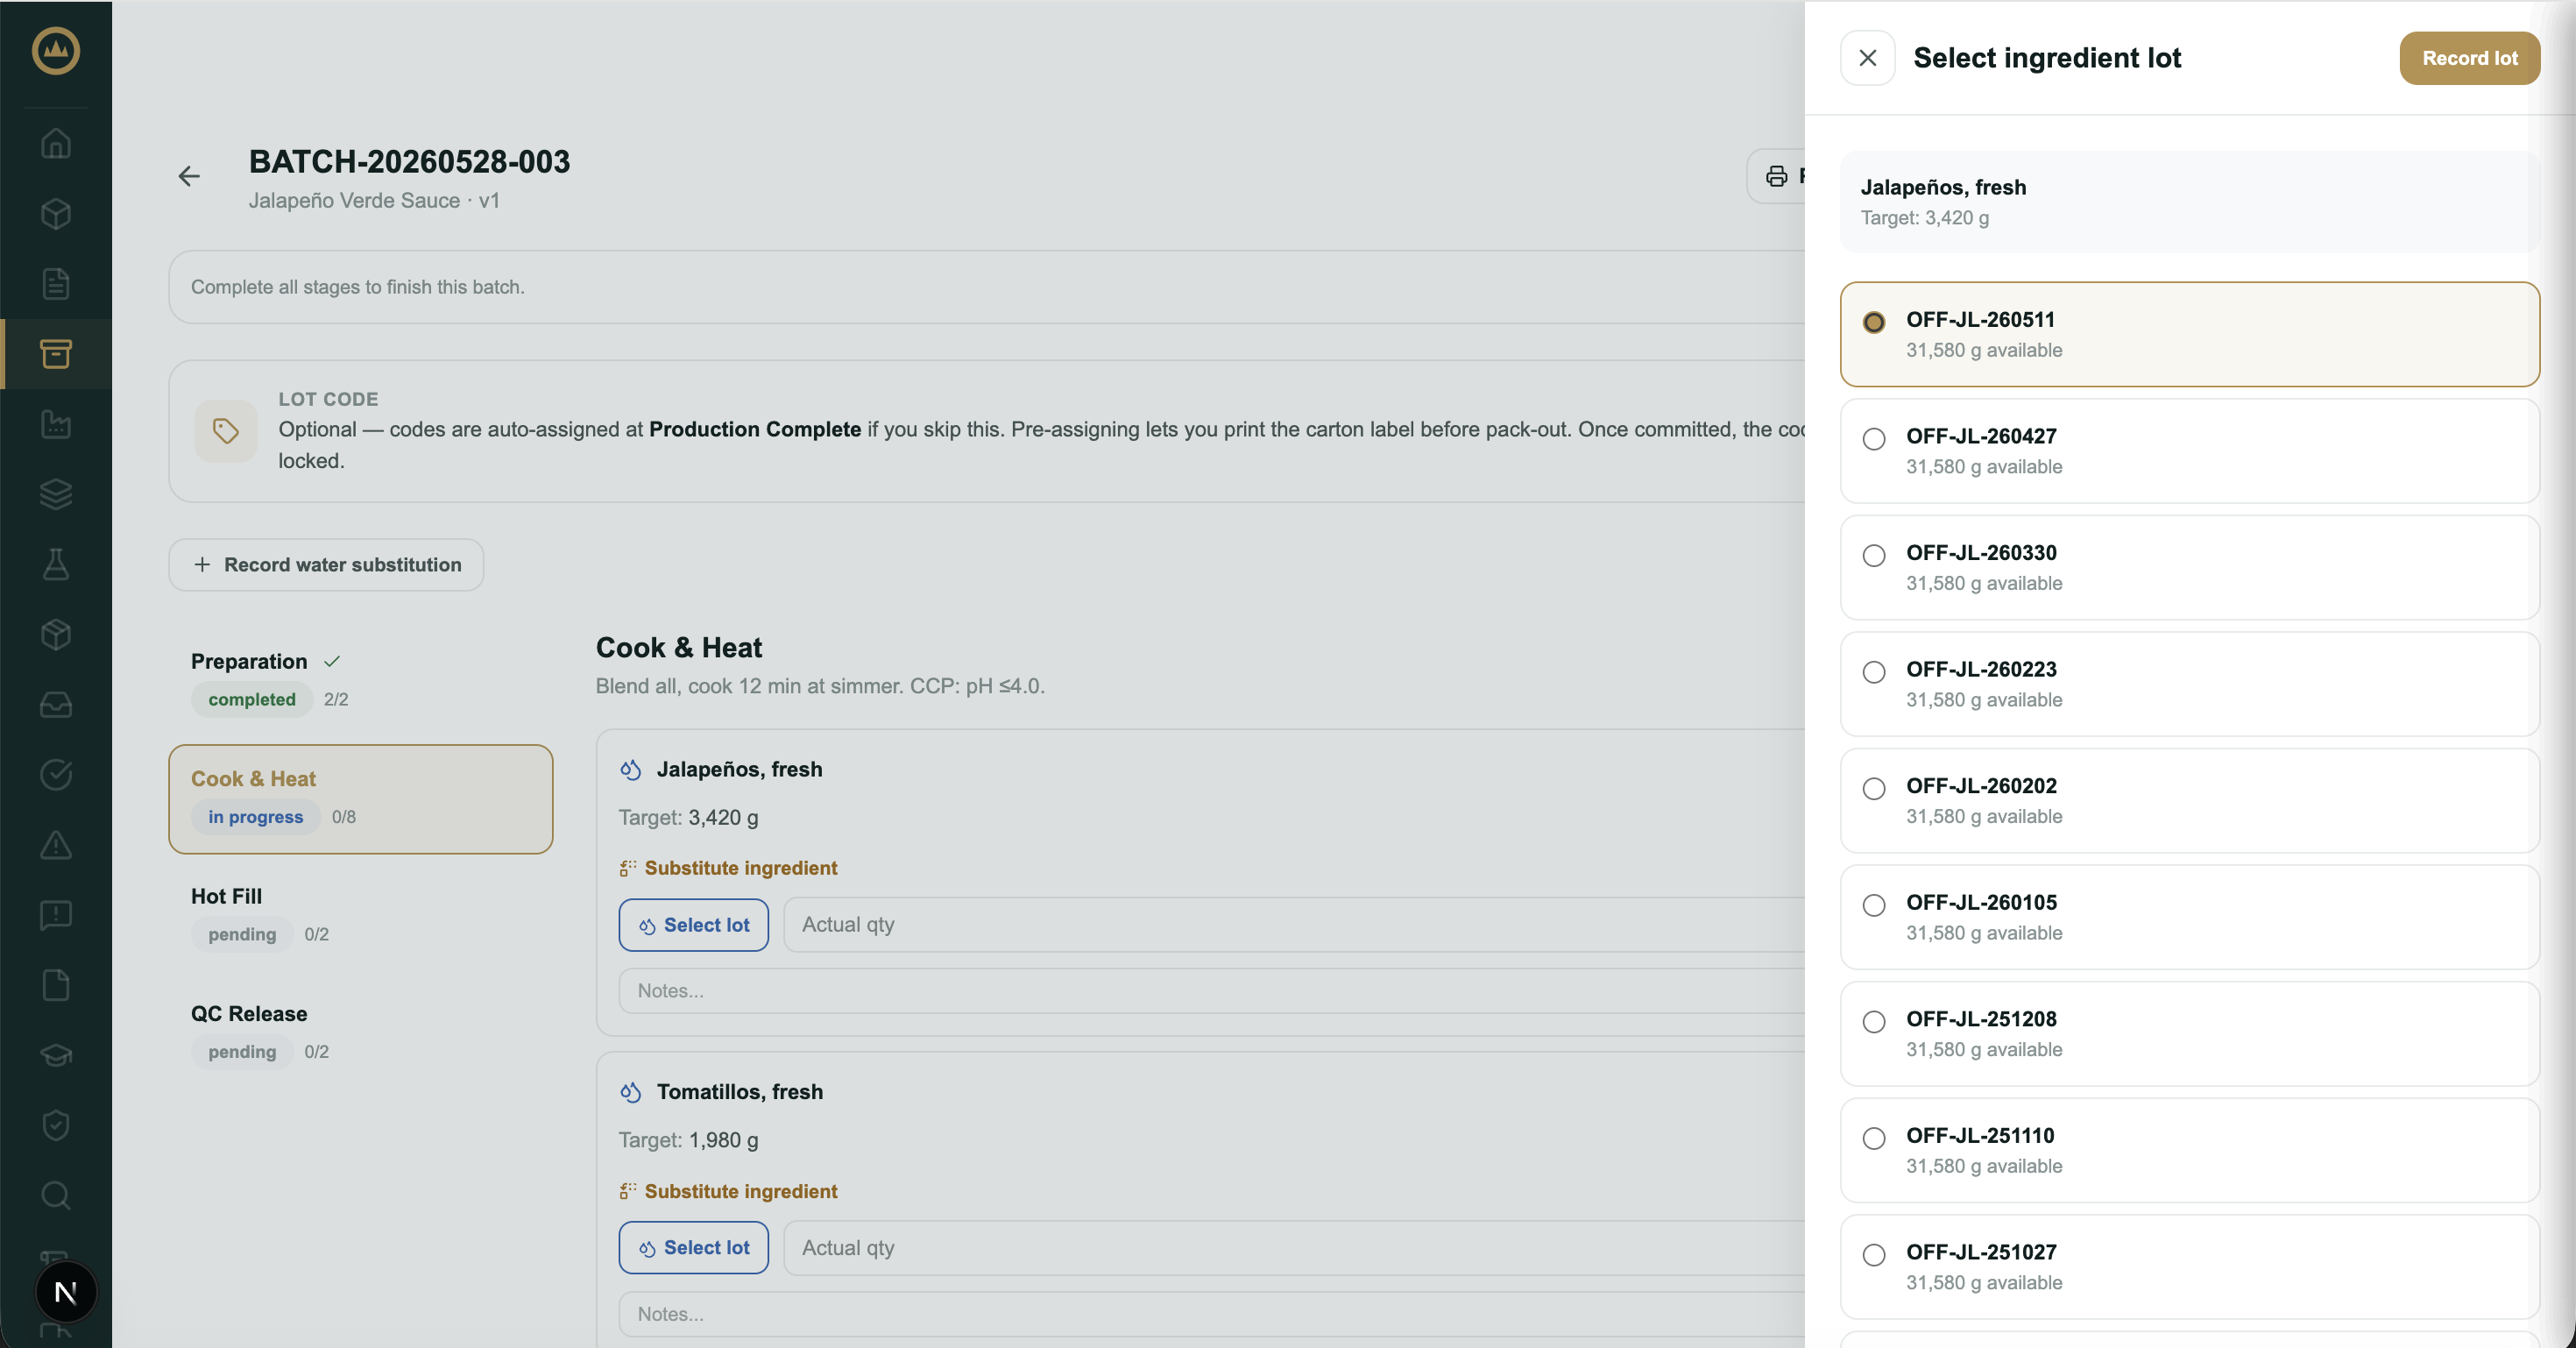Open the package box icon below the flask

click(56, 634)
